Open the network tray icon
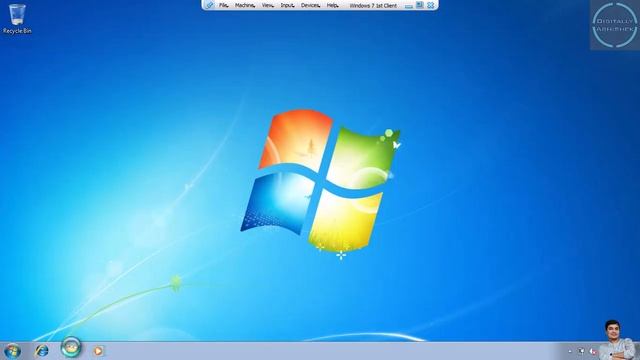The height and width of the screenshot is (360, 640). 581,351
